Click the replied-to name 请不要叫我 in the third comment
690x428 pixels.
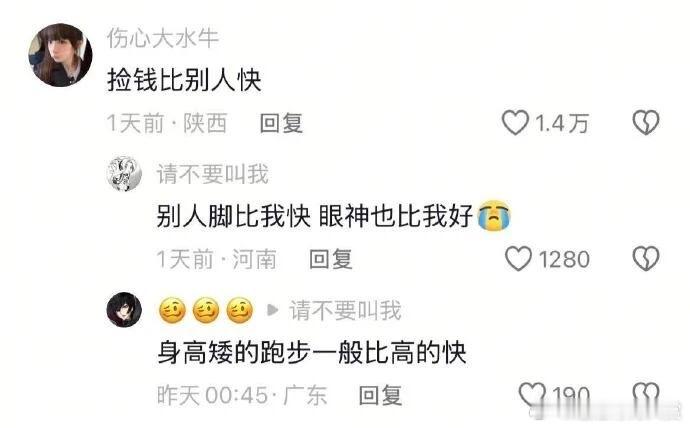(x=345, y=310)
